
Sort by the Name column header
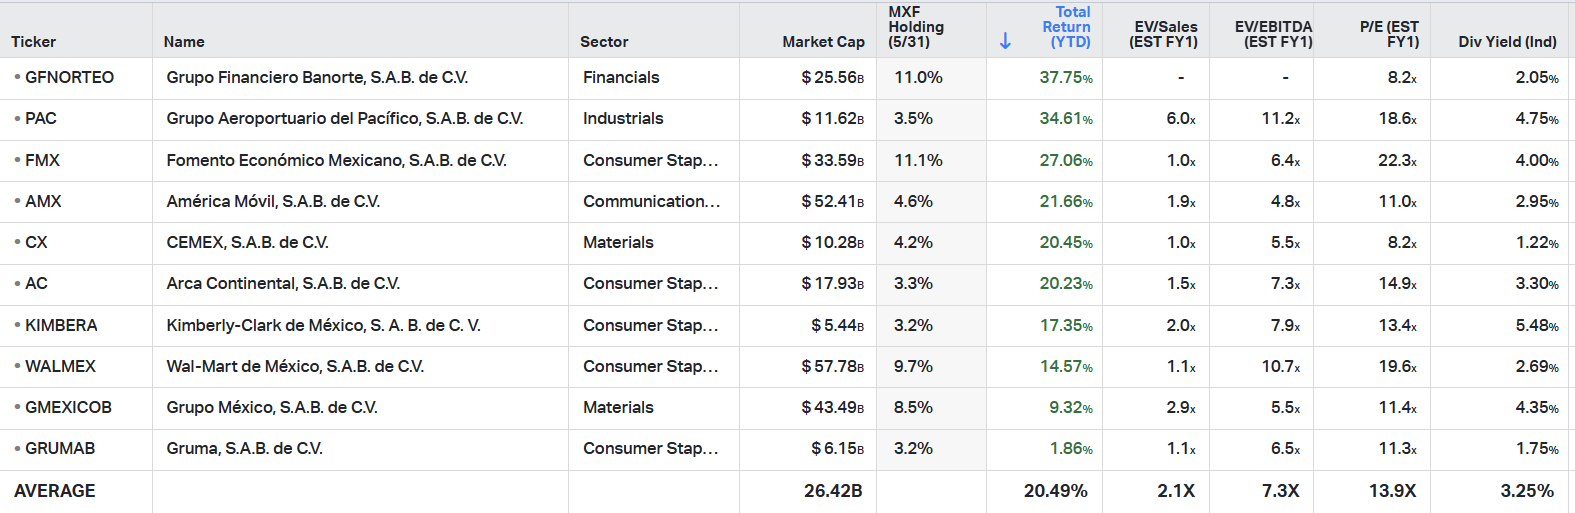(184, 42)
